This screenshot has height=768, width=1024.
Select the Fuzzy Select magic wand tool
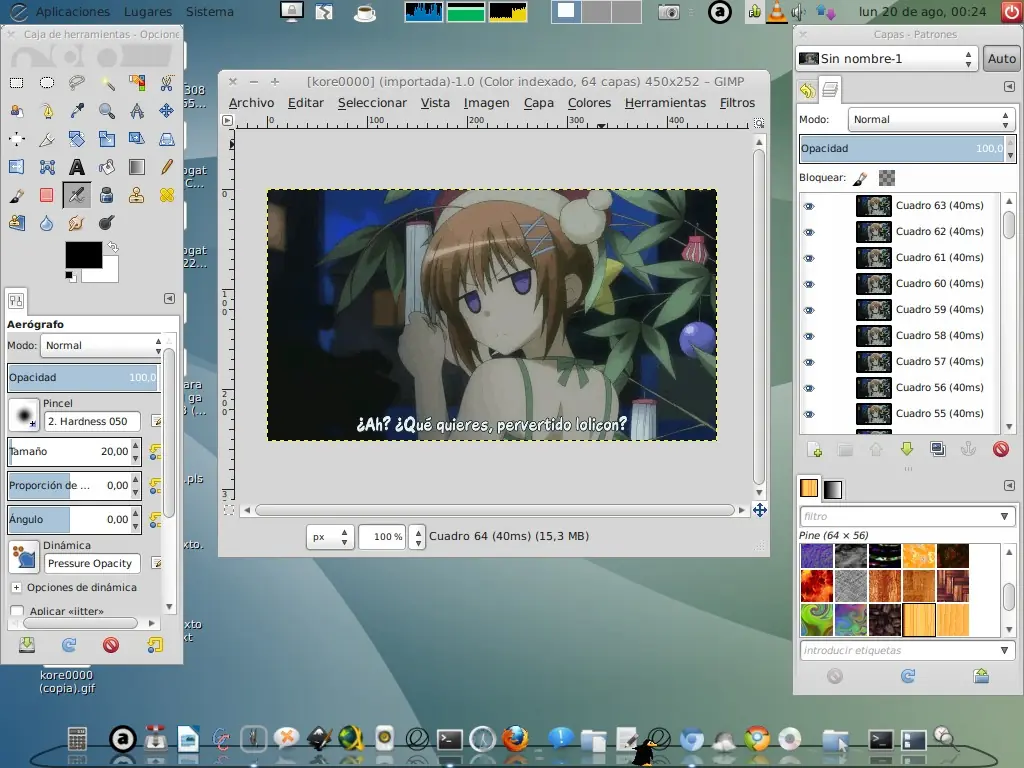pyautogui.click(x=107, y=83)
